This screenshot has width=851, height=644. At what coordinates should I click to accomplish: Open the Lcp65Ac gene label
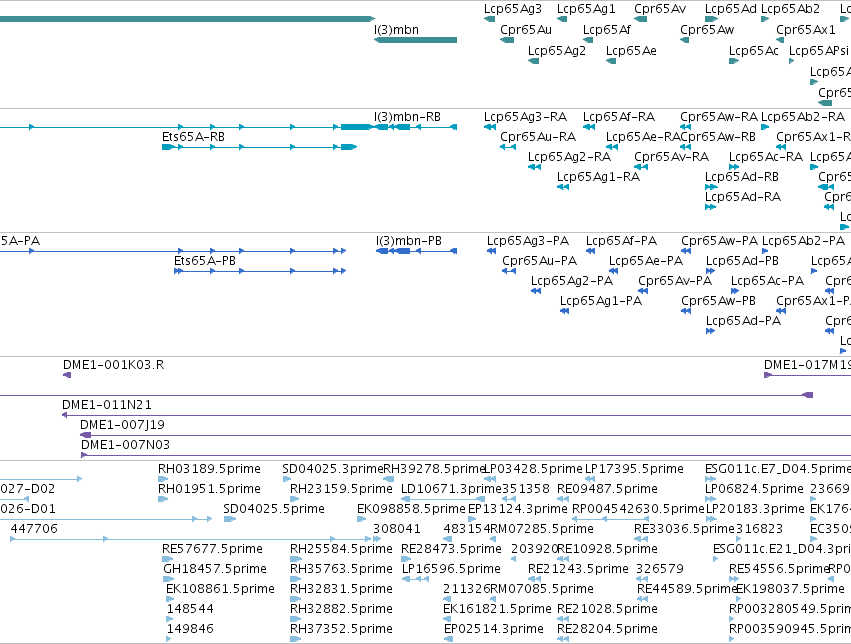[x=753, y=51]
